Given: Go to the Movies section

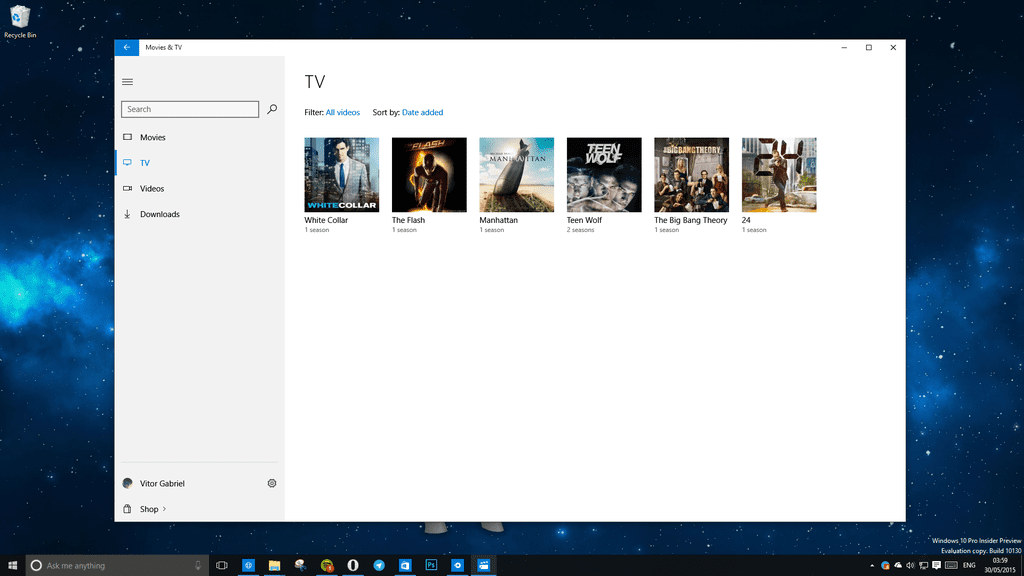Looking at the screenshot, I should tap(200, 137).
